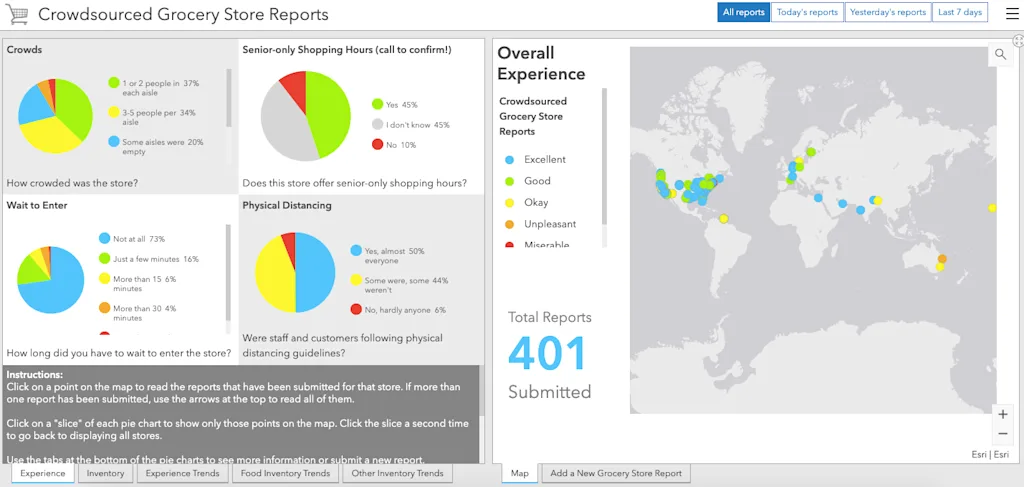Open Add a New Grocery Store Report tab
Screen dimensions: 1024x487
(616, 473)
